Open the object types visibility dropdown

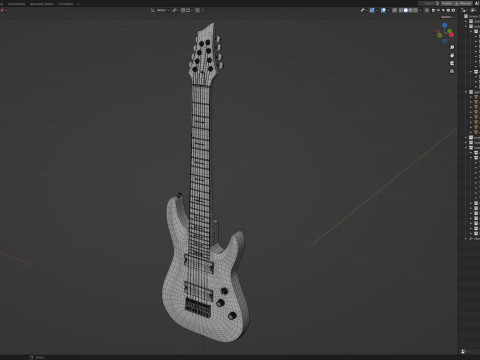coord(364,10)
